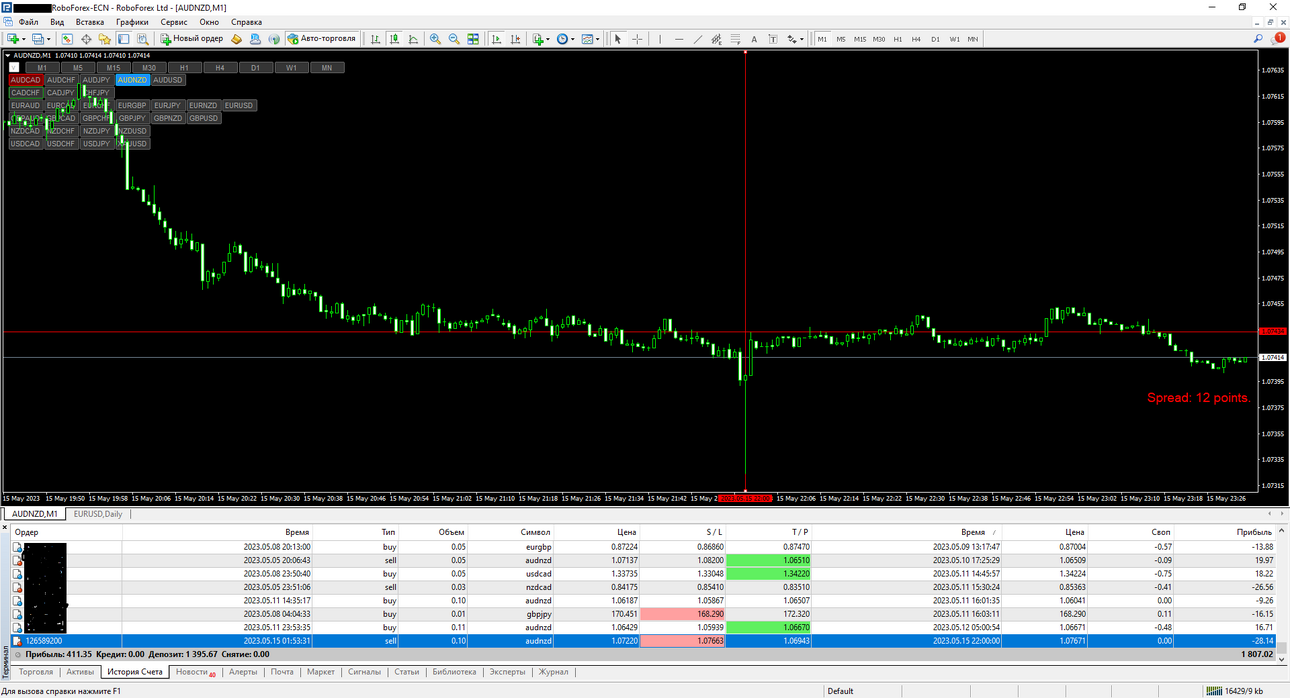1290x698 pixels.
Task: Toggle chart auto scroll icon
Action: (496, 39)
